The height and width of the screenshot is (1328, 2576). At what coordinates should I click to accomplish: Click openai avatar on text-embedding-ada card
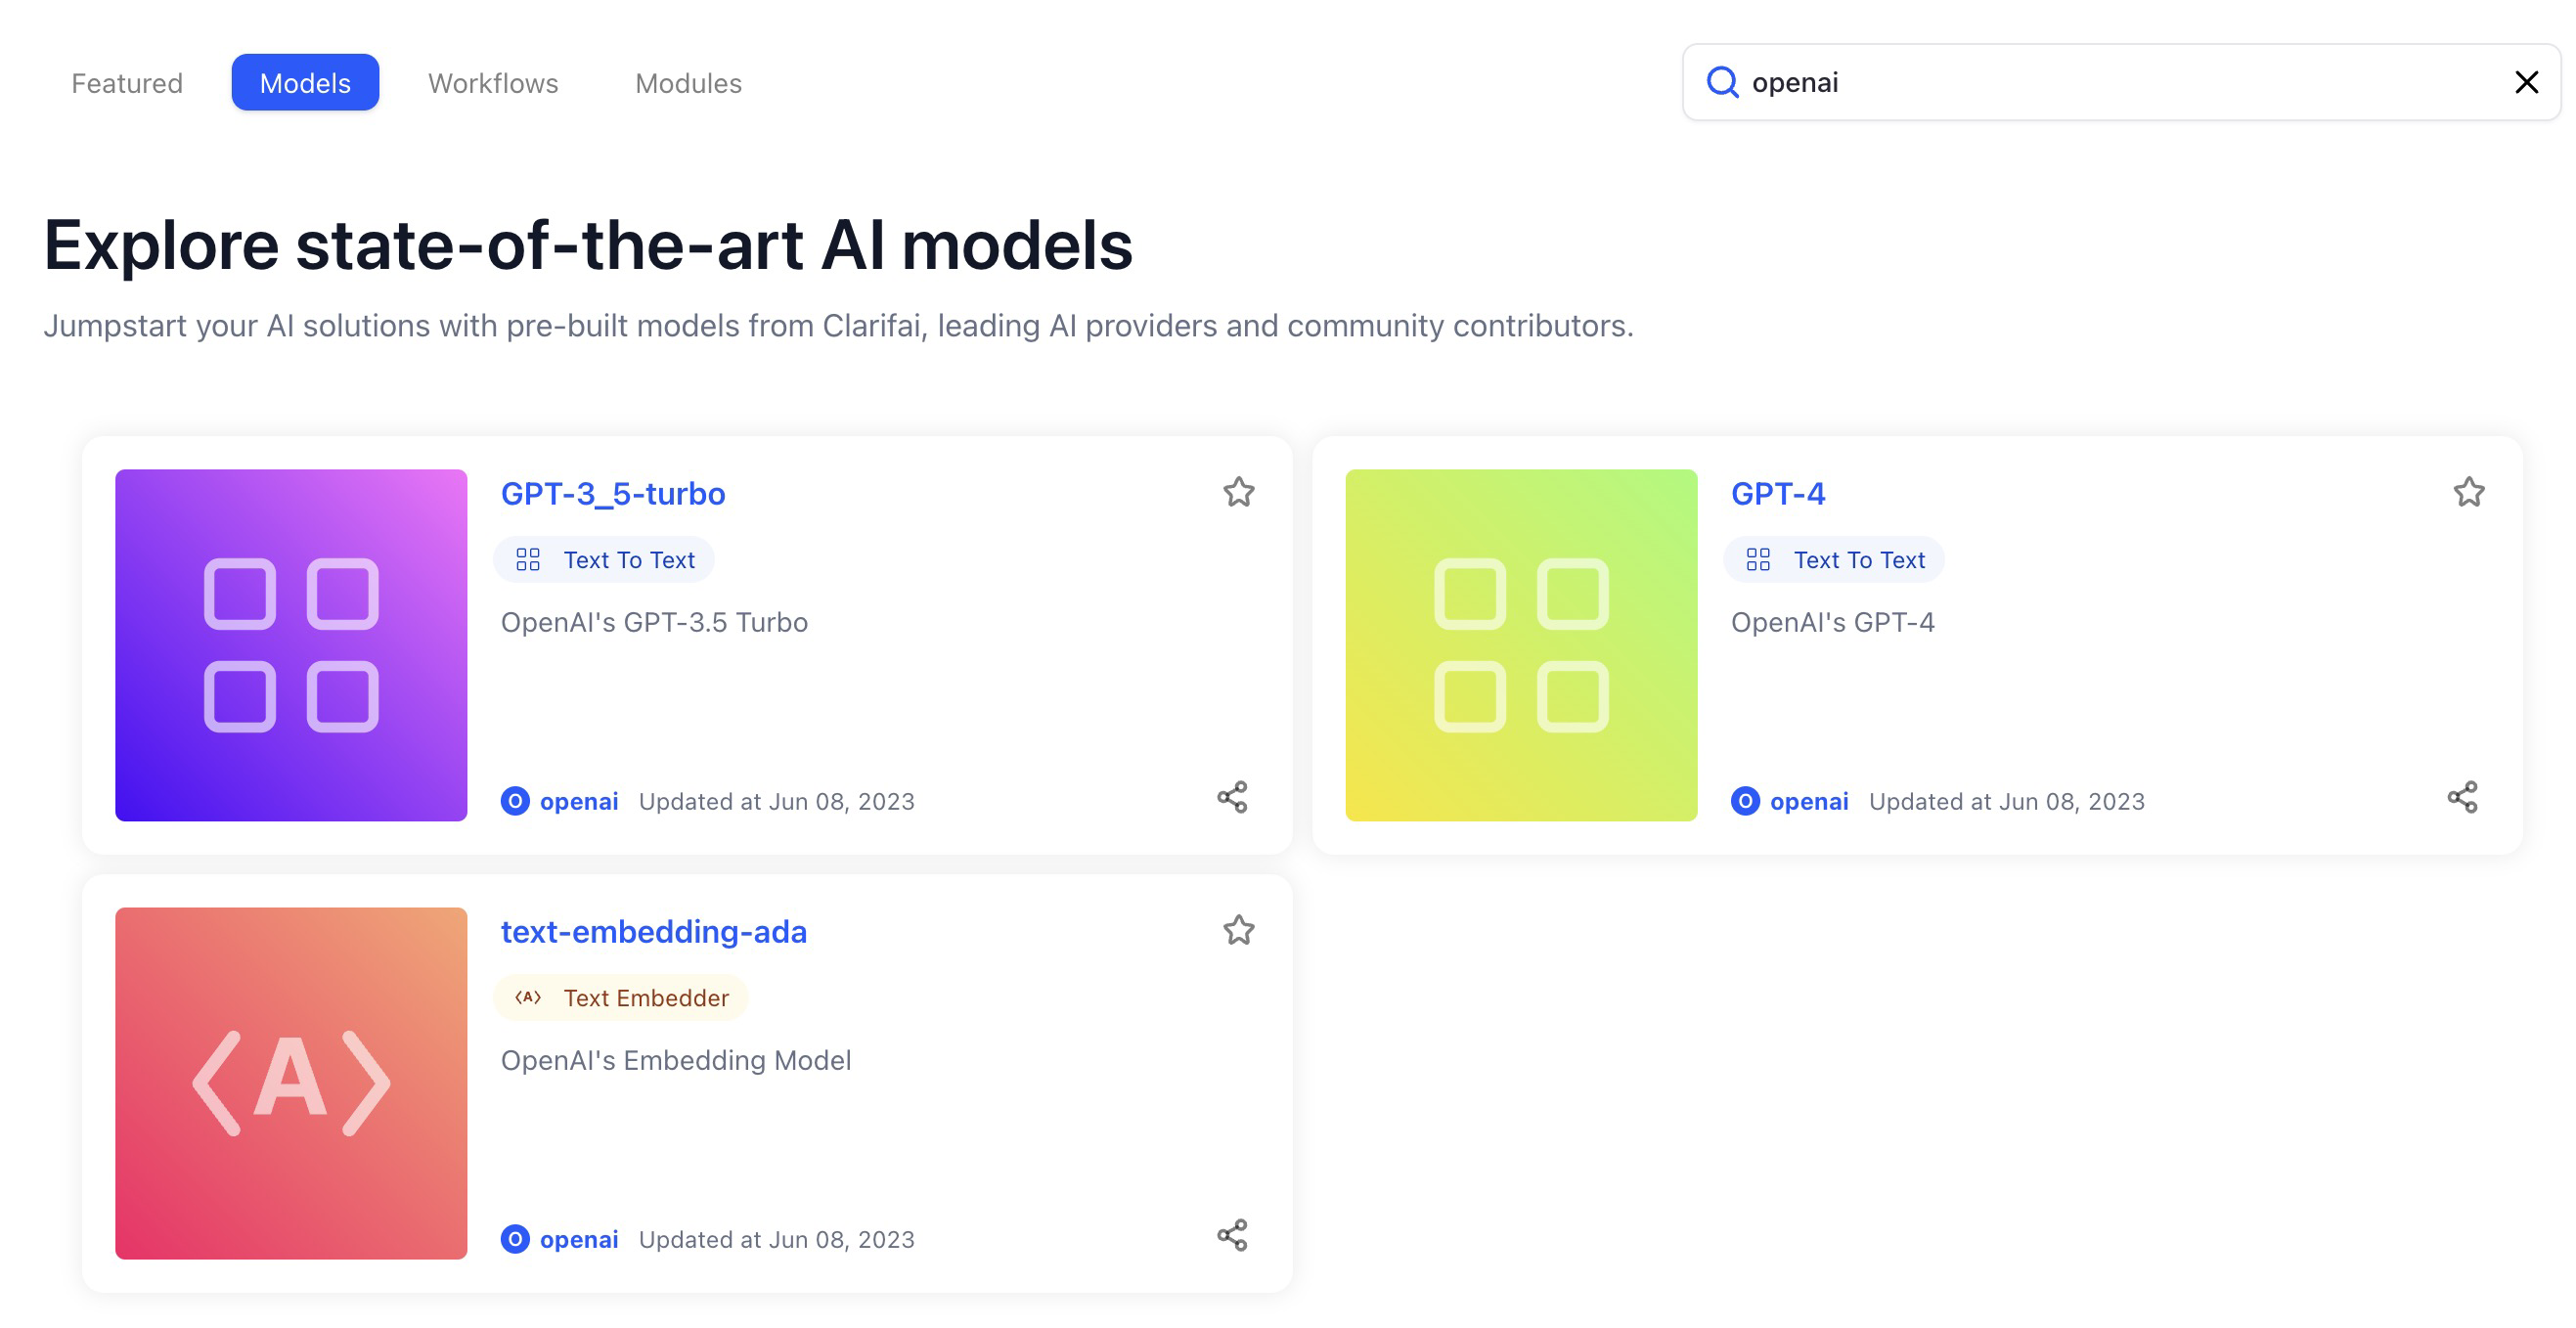[x=515, y=1239]
